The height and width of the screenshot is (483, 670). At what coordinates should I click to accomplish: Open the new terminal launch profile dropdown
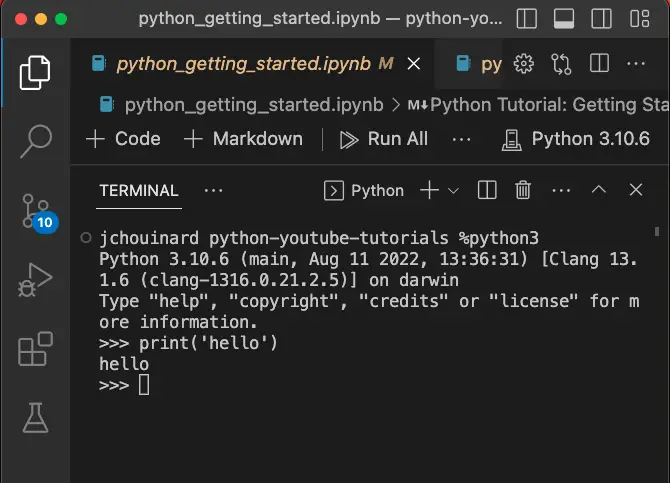[453, 190]
